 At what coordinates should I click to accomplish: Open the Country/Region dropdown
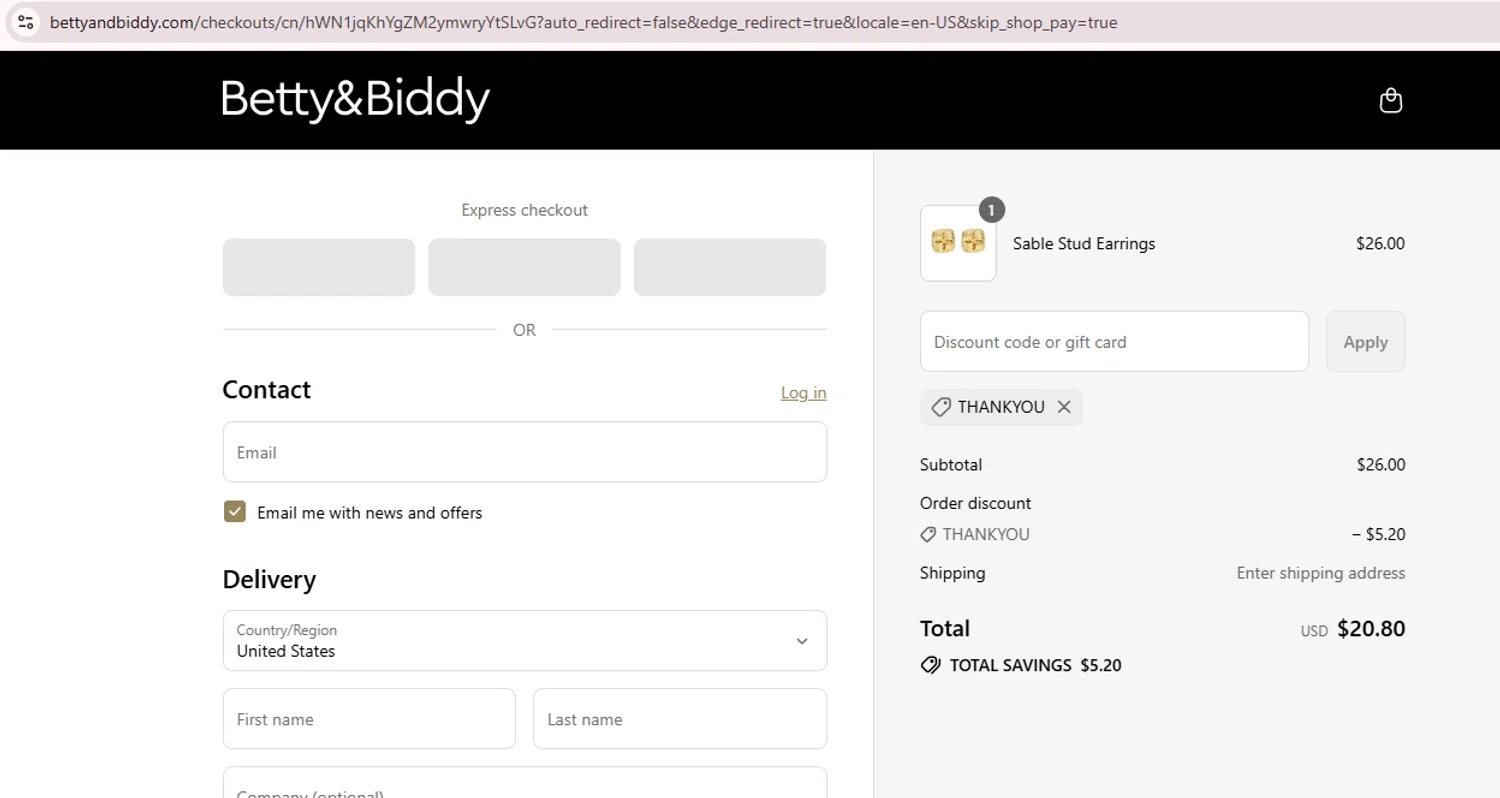524,641
